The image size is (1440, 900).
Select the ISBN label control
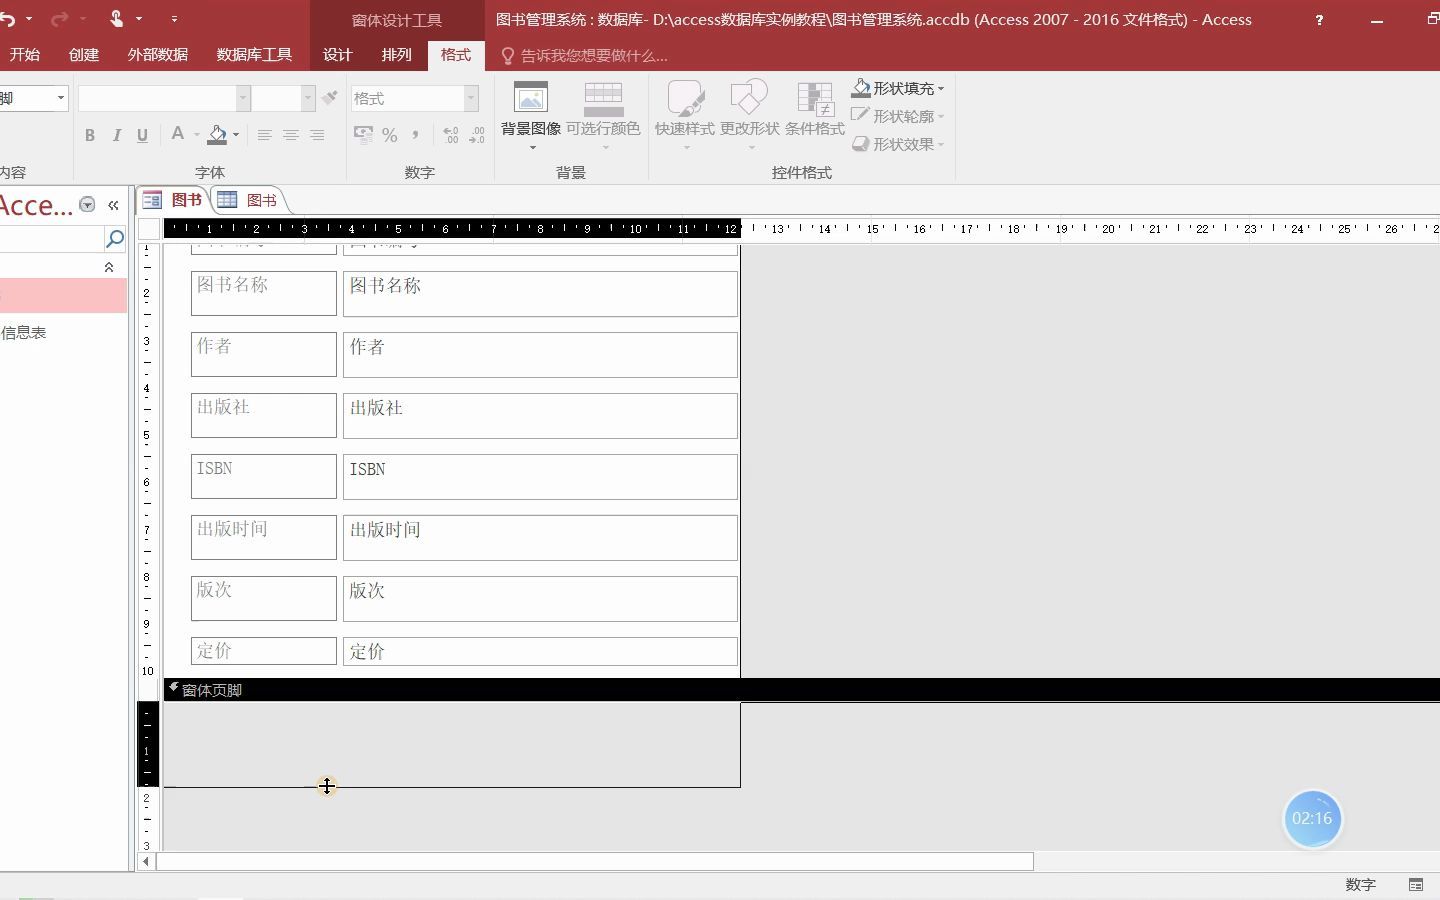pyautogui.click(x=264, y=476)
